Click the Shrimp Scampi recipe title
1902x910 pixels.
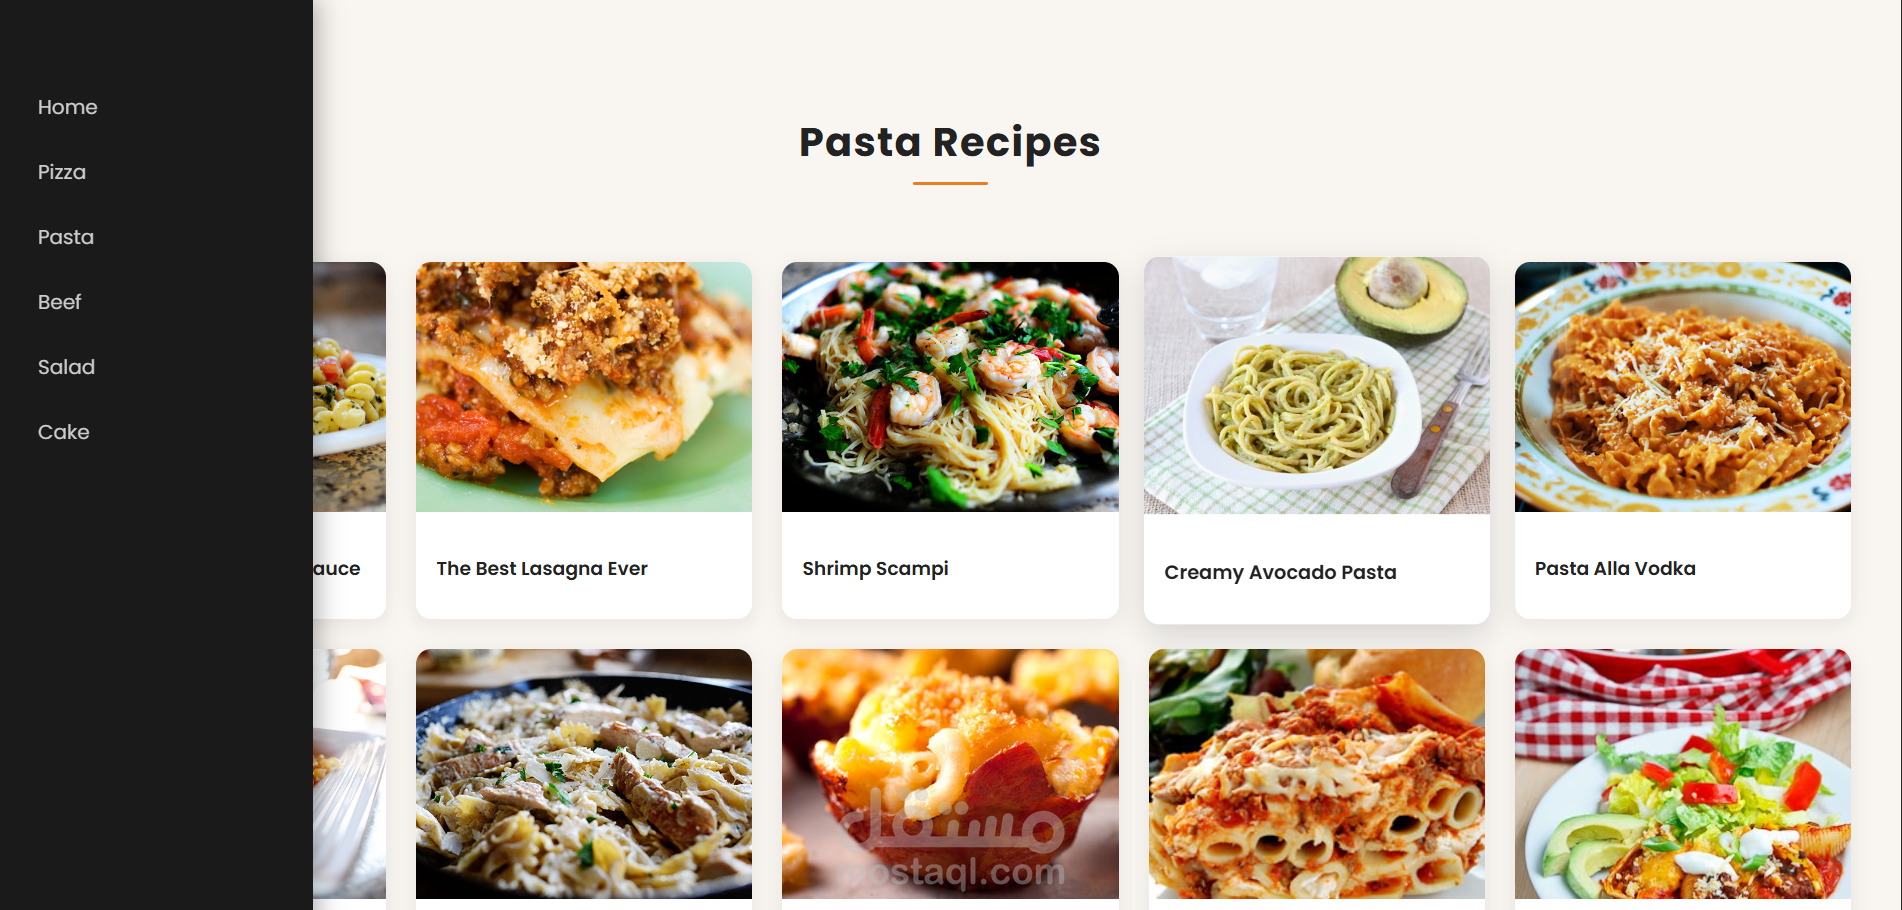point(875,568)
